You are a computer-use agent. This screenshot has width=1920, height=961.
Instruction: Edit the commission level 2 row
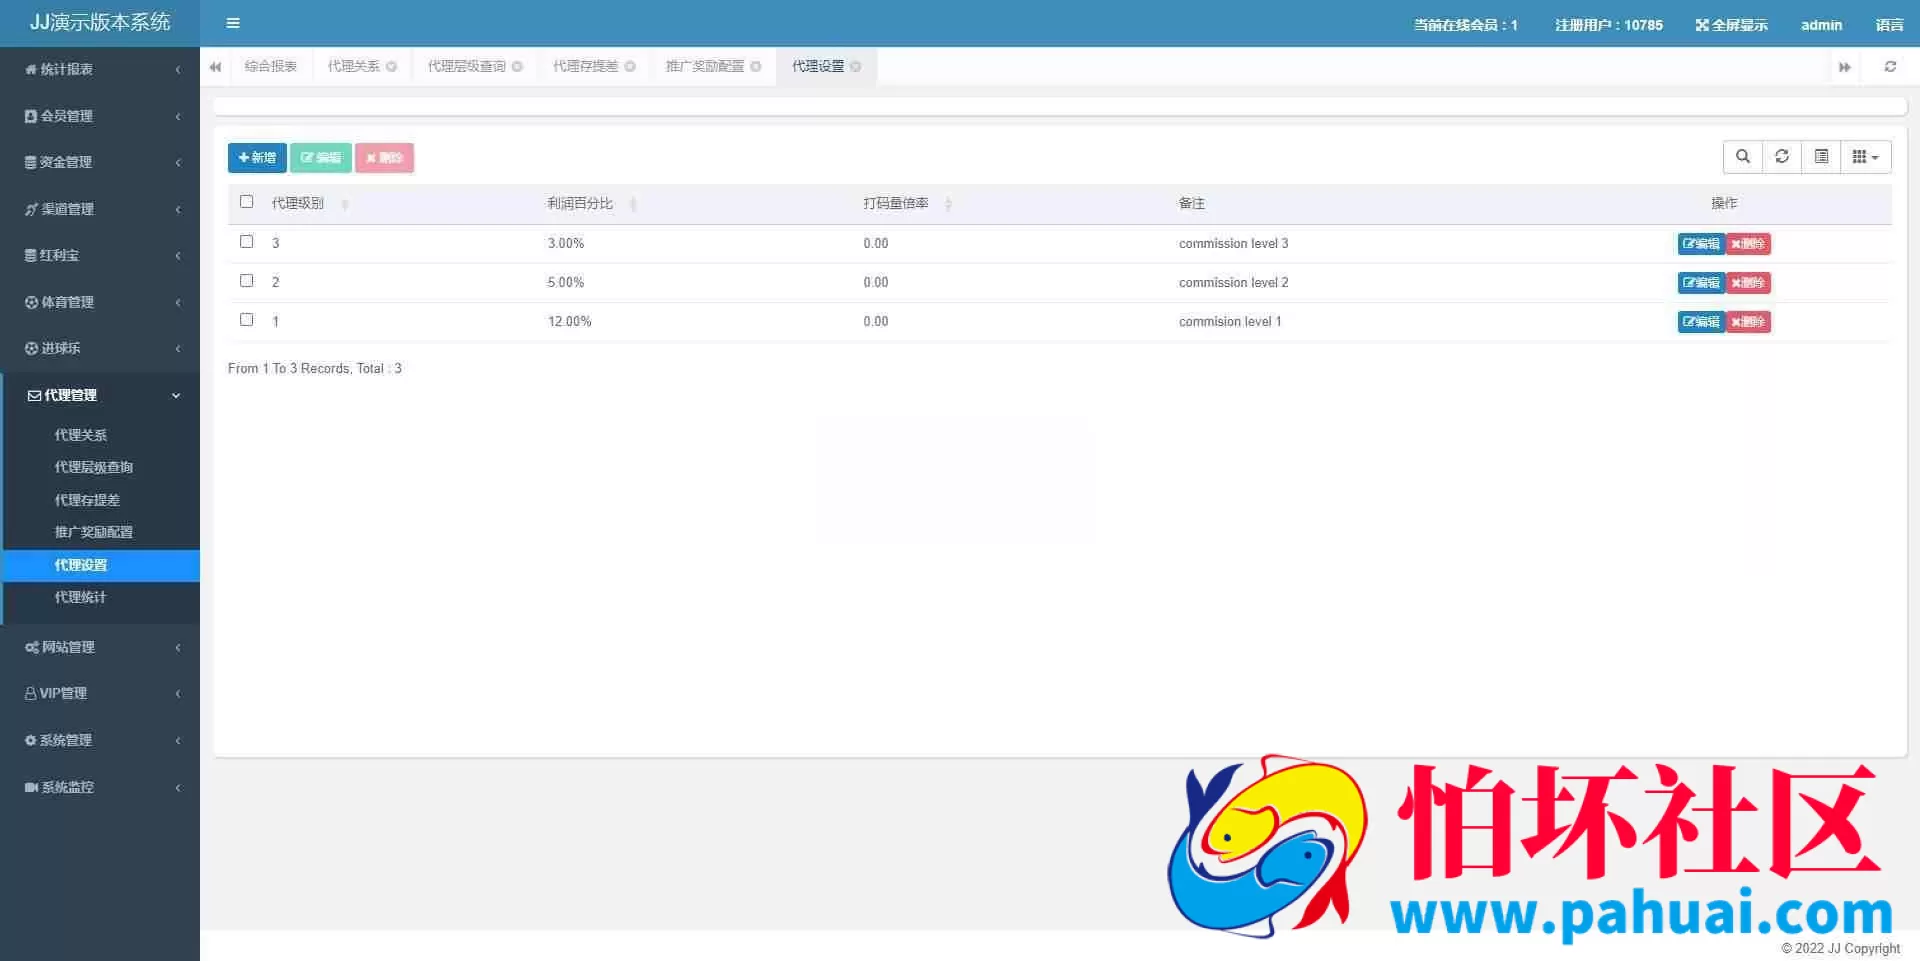pos(1701,283)
